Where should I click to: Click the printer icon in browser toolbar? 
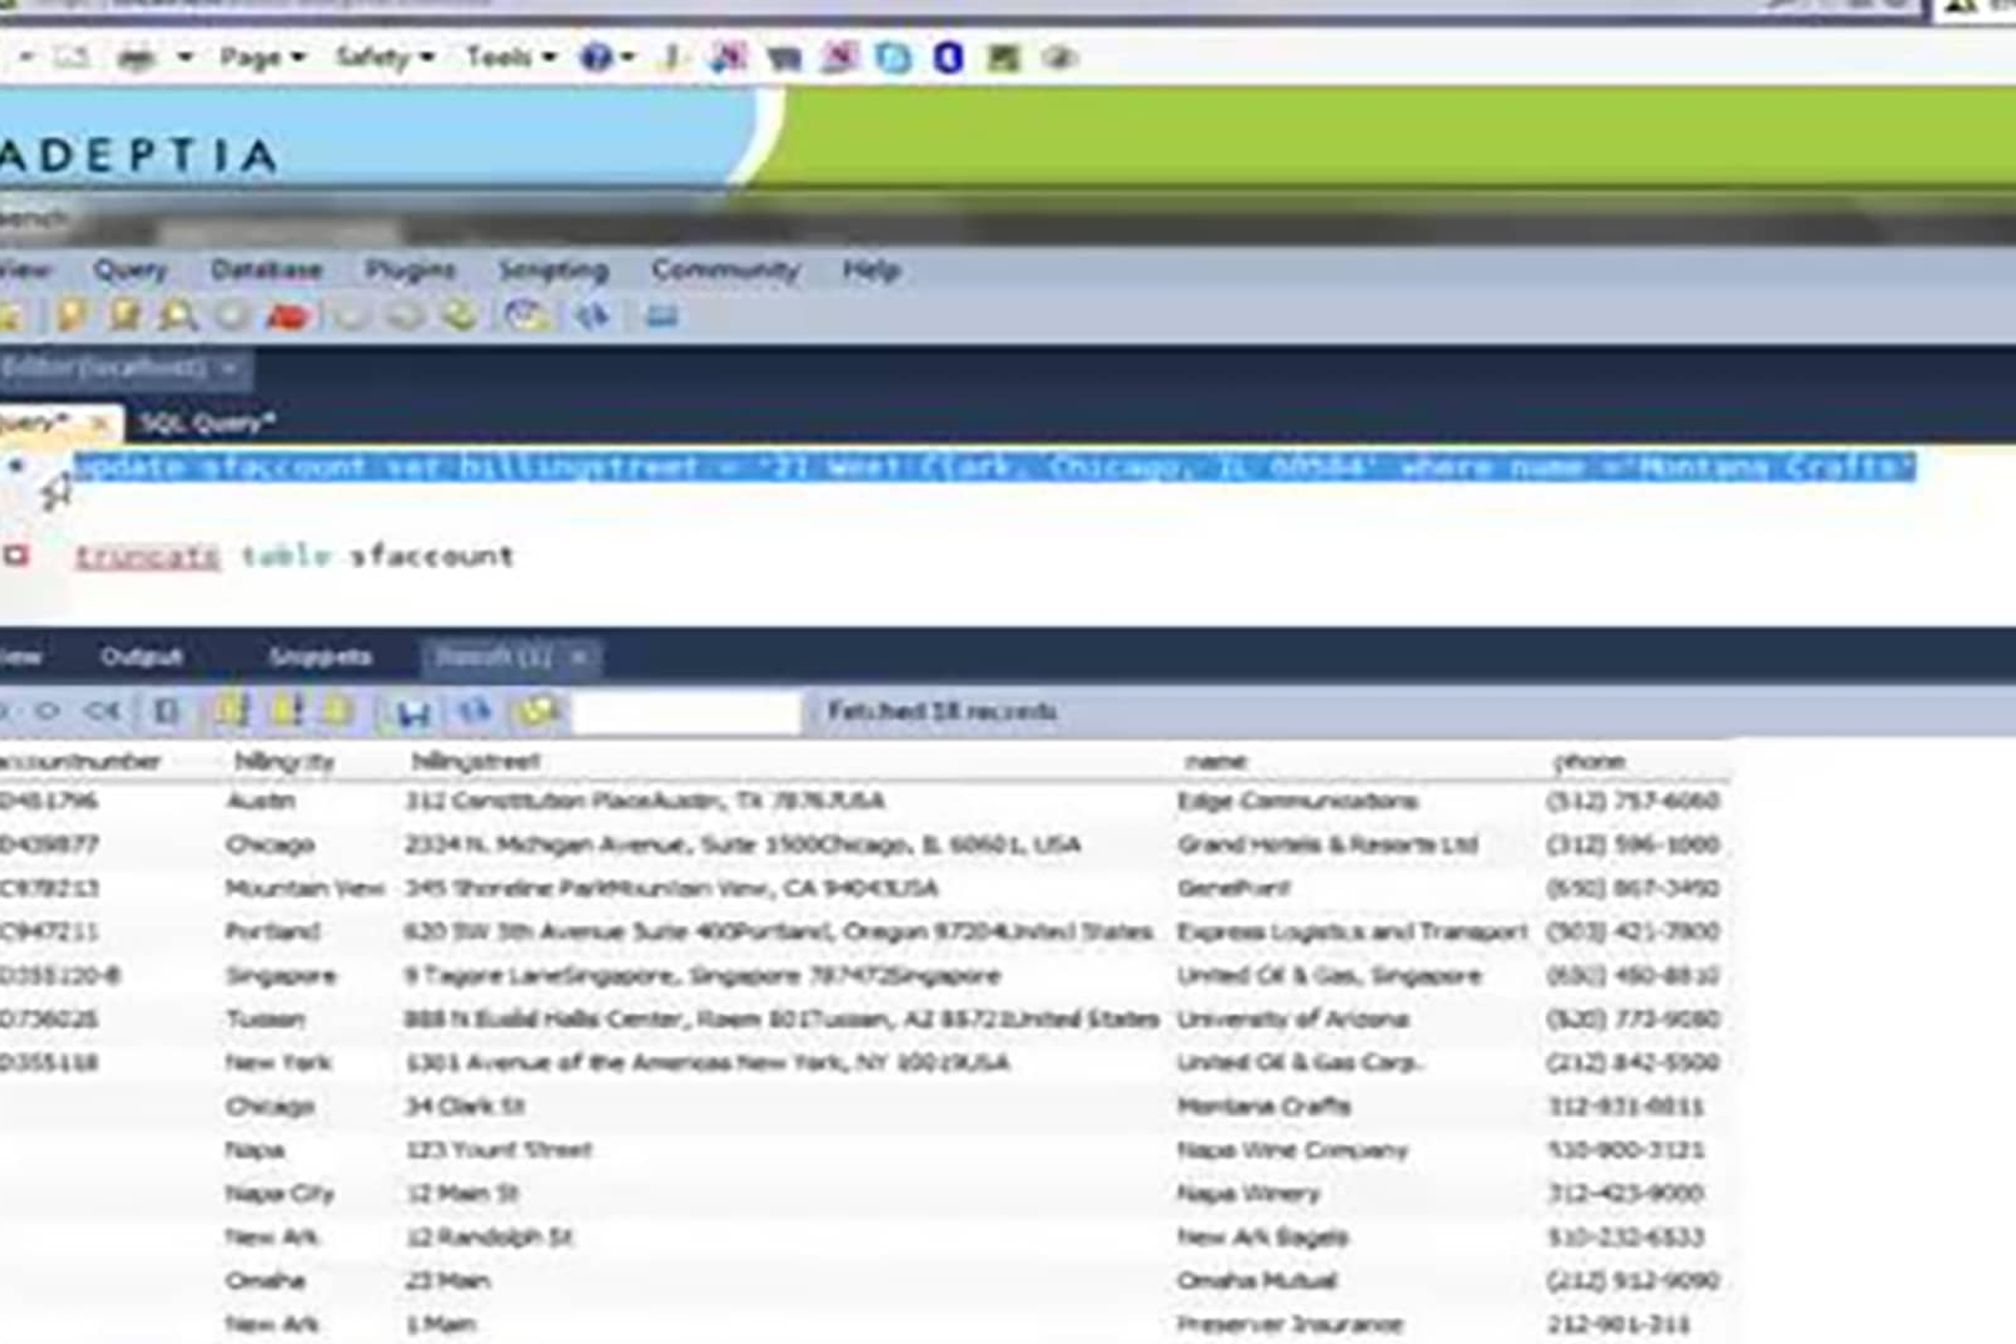pyautogui.click(x=136, y=58)
